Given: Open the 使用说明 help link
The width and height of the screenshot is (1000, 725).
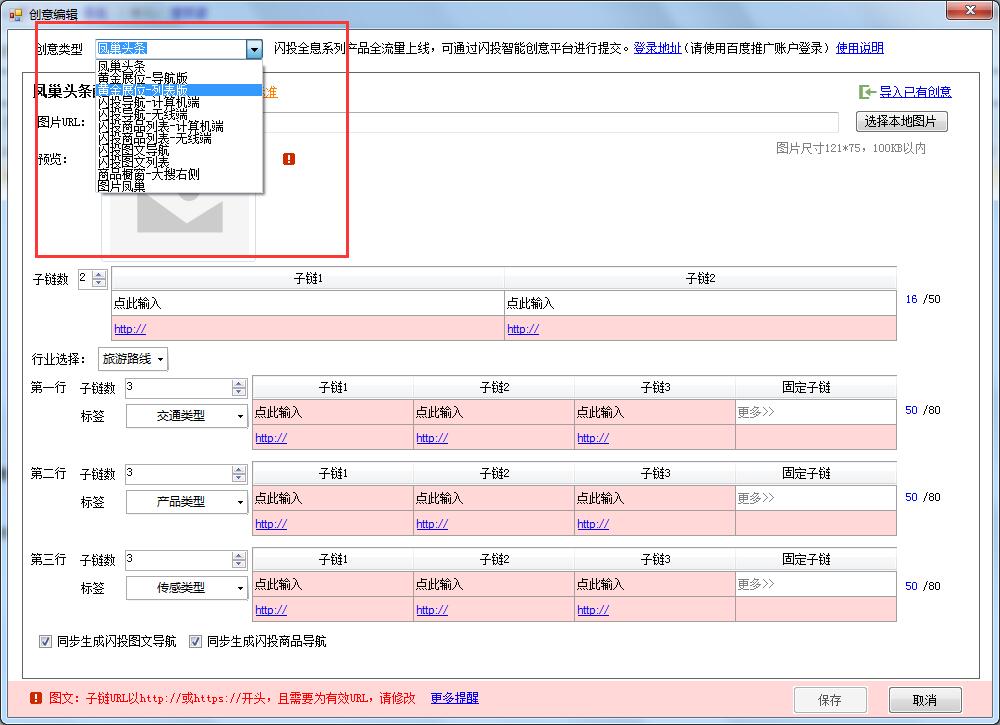Looking at the screenshot, I should coord(860,48).
